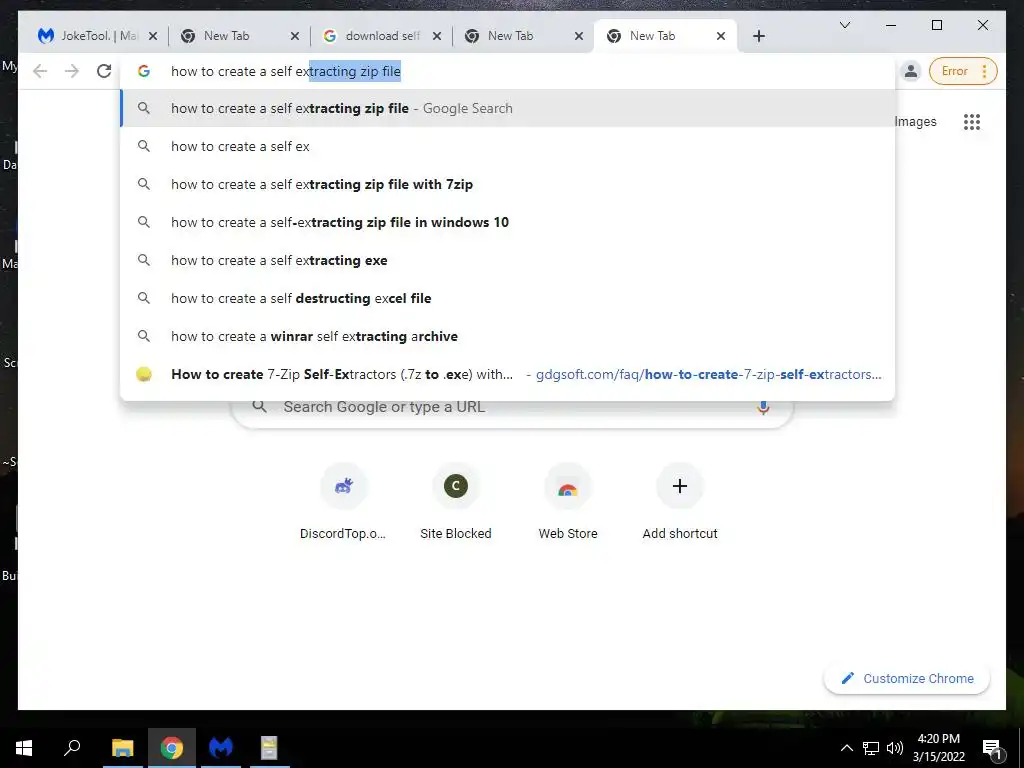Close the JokeTool Malwarebytes tab
1024x768 pixels.
coord(153,36)
